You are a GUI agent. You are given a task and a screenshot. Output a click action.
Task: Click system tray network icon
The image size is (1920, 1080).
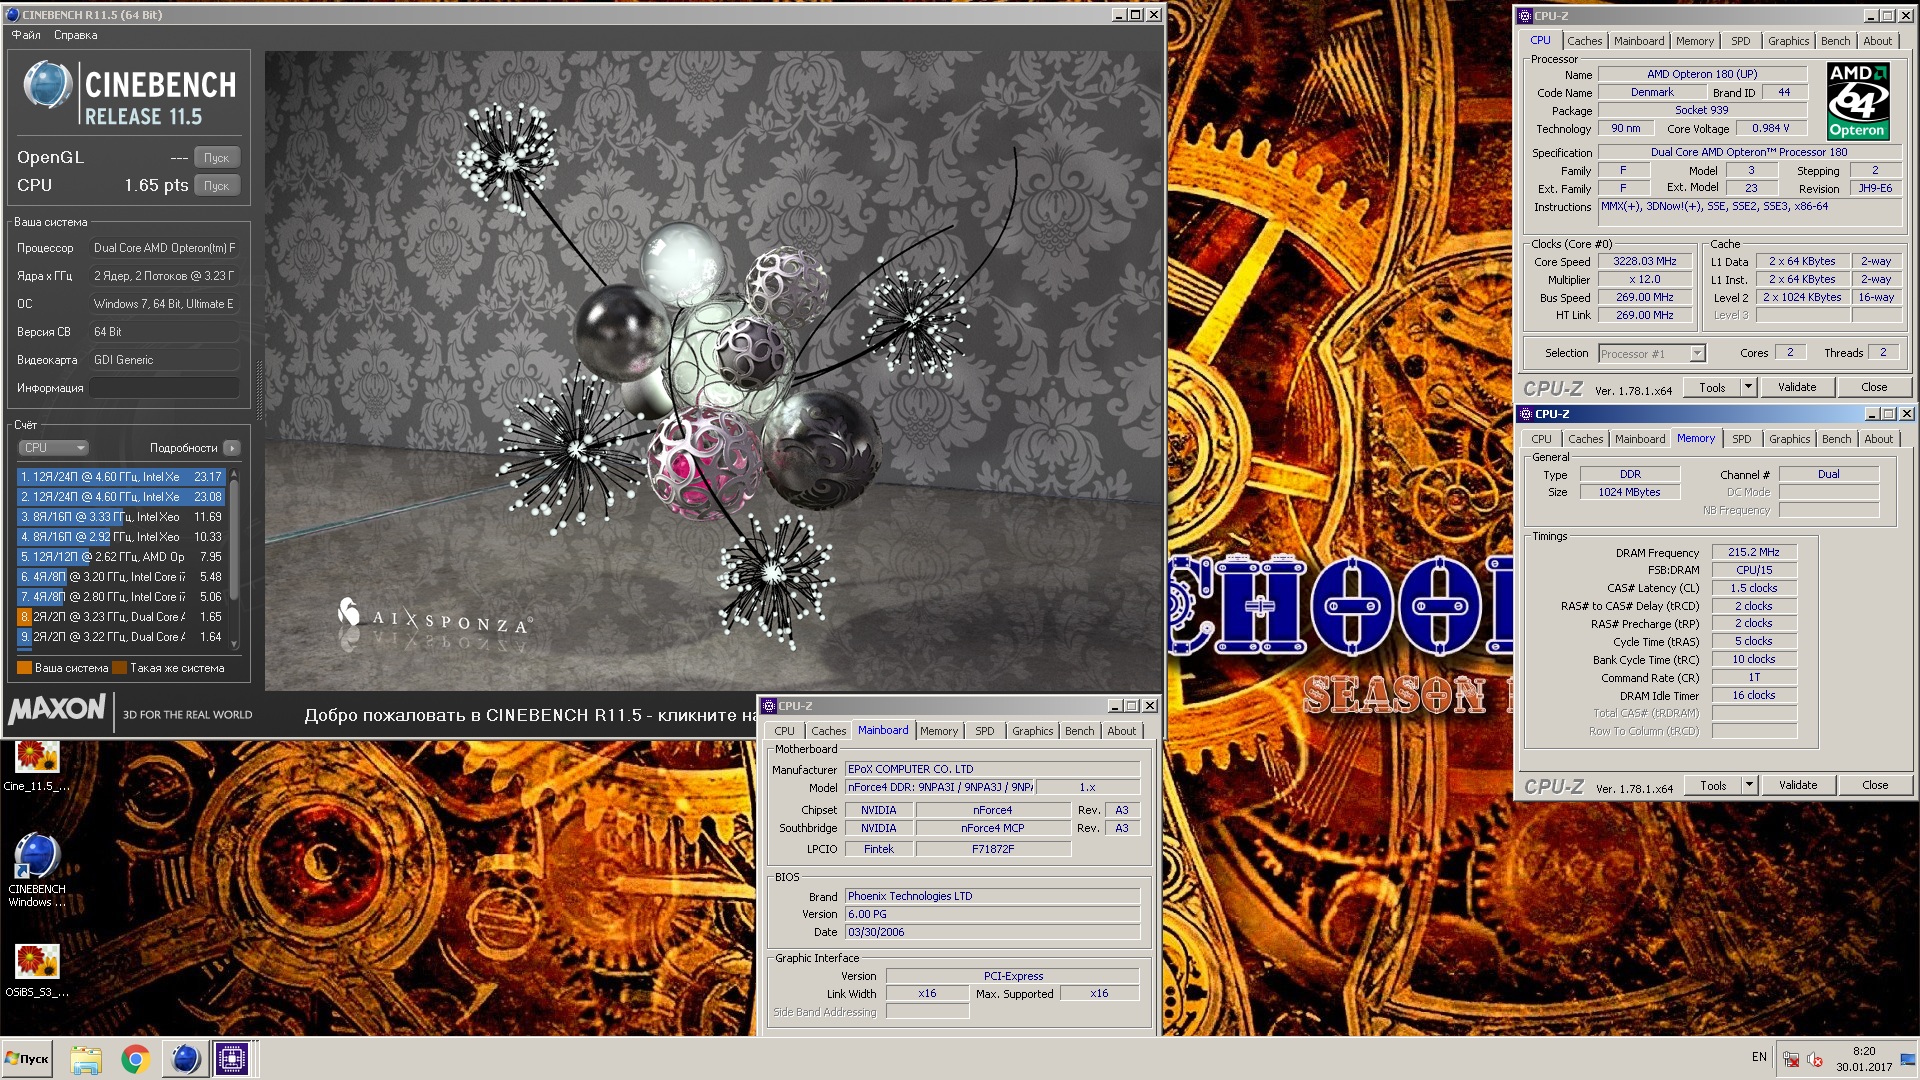[1792, 1059]
